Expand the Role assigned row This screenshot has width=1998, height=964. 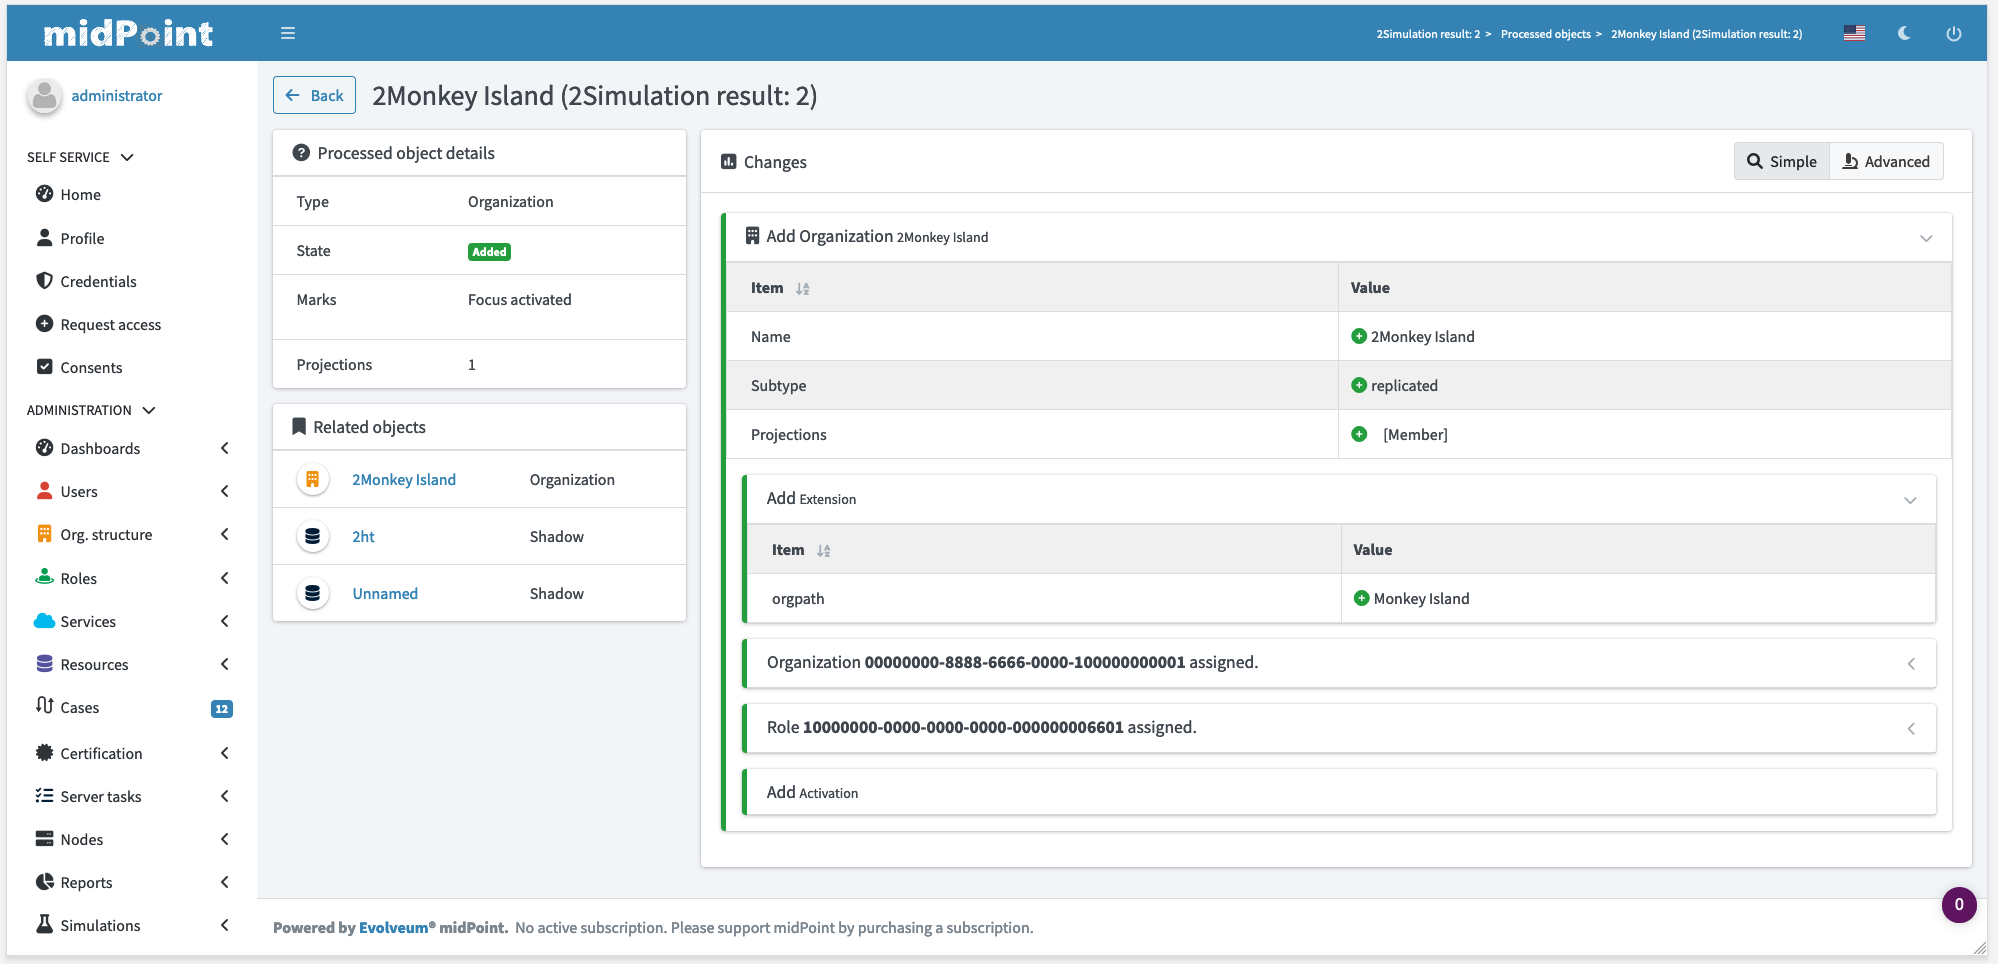click(x=1910, y=729)
